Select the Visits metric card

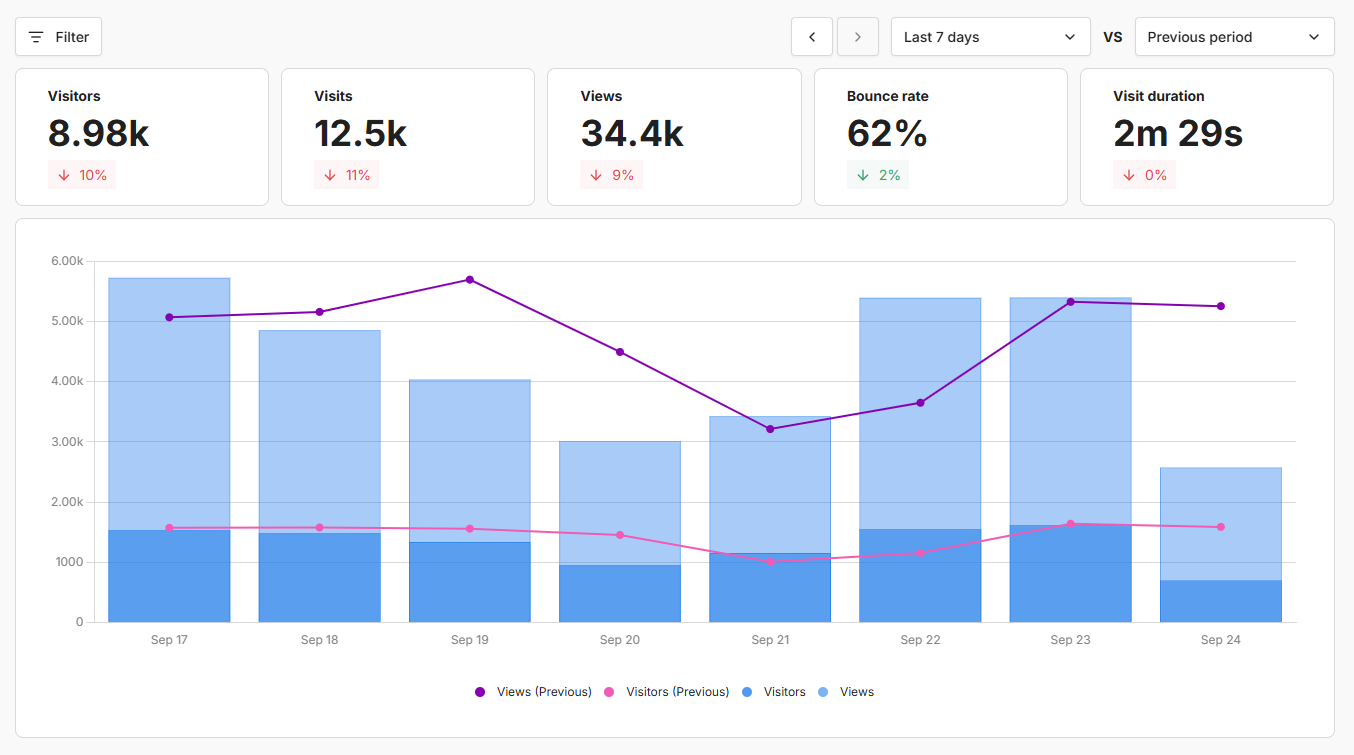pos(407,137)
